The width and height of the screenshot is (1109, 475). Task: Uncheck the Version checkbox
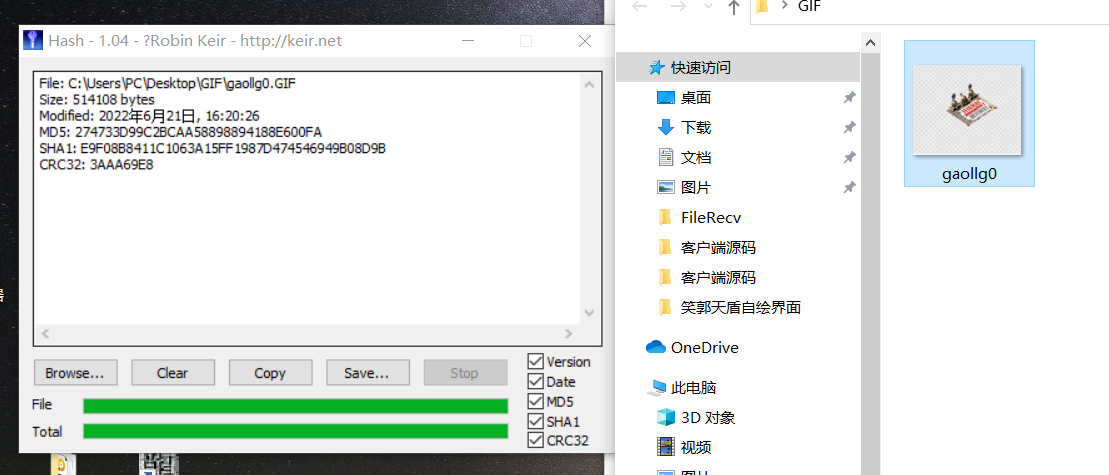535,361
